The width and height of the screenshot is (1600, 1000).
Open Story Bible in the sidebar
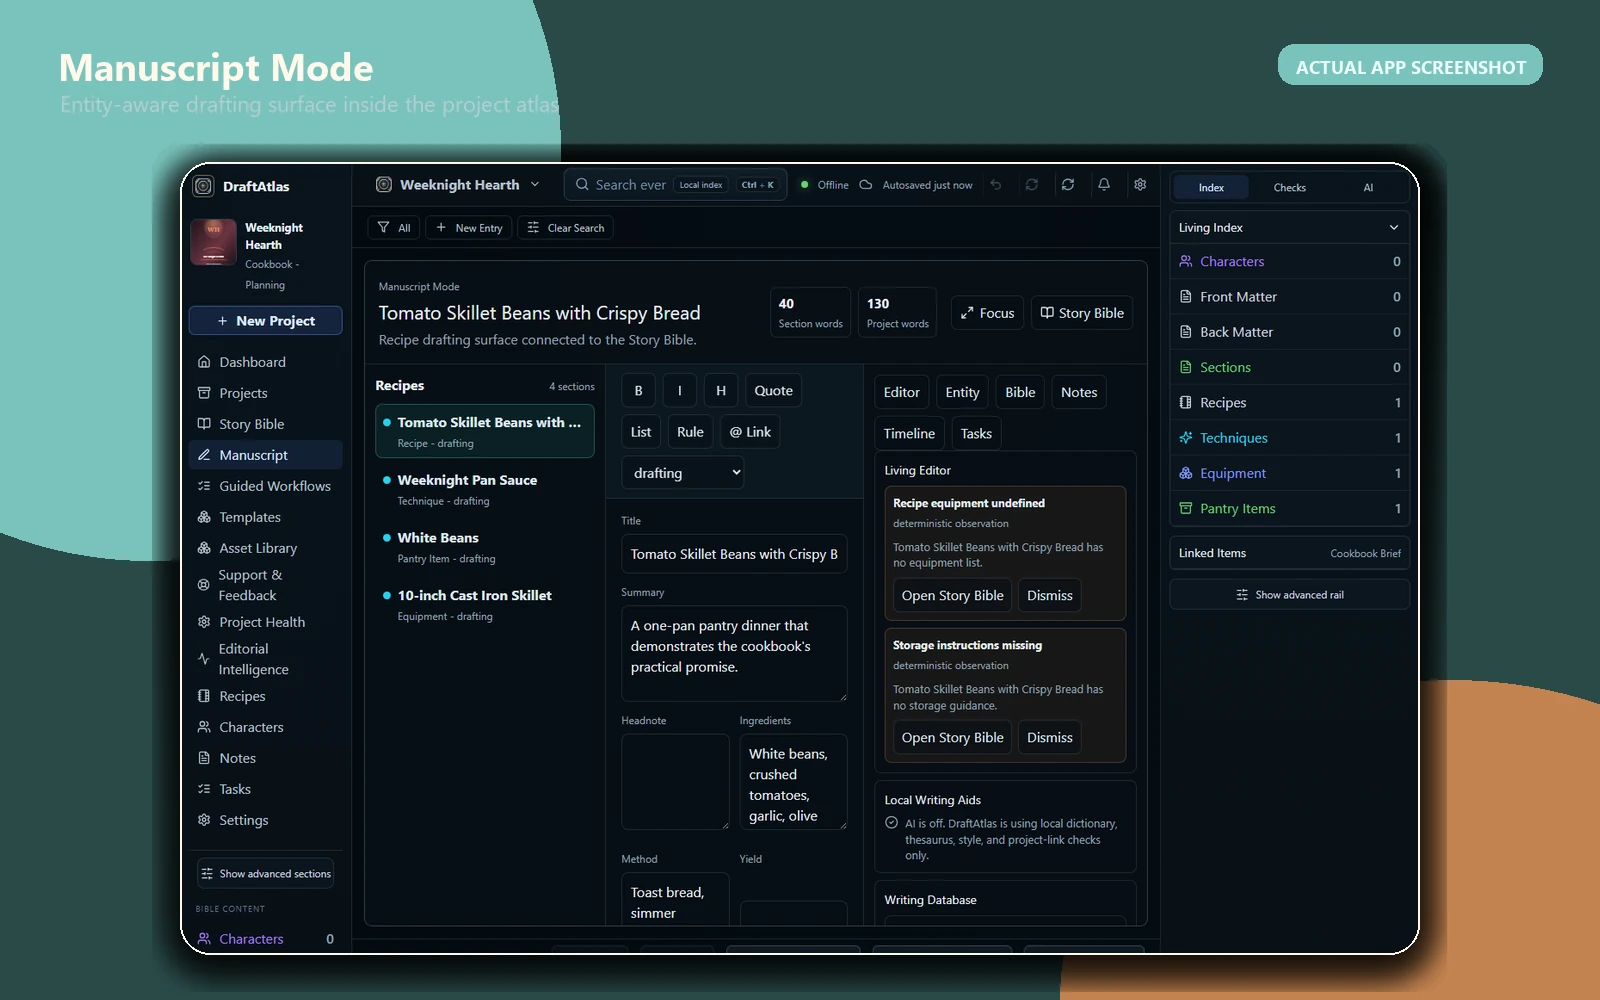click(x=266, y=424)
